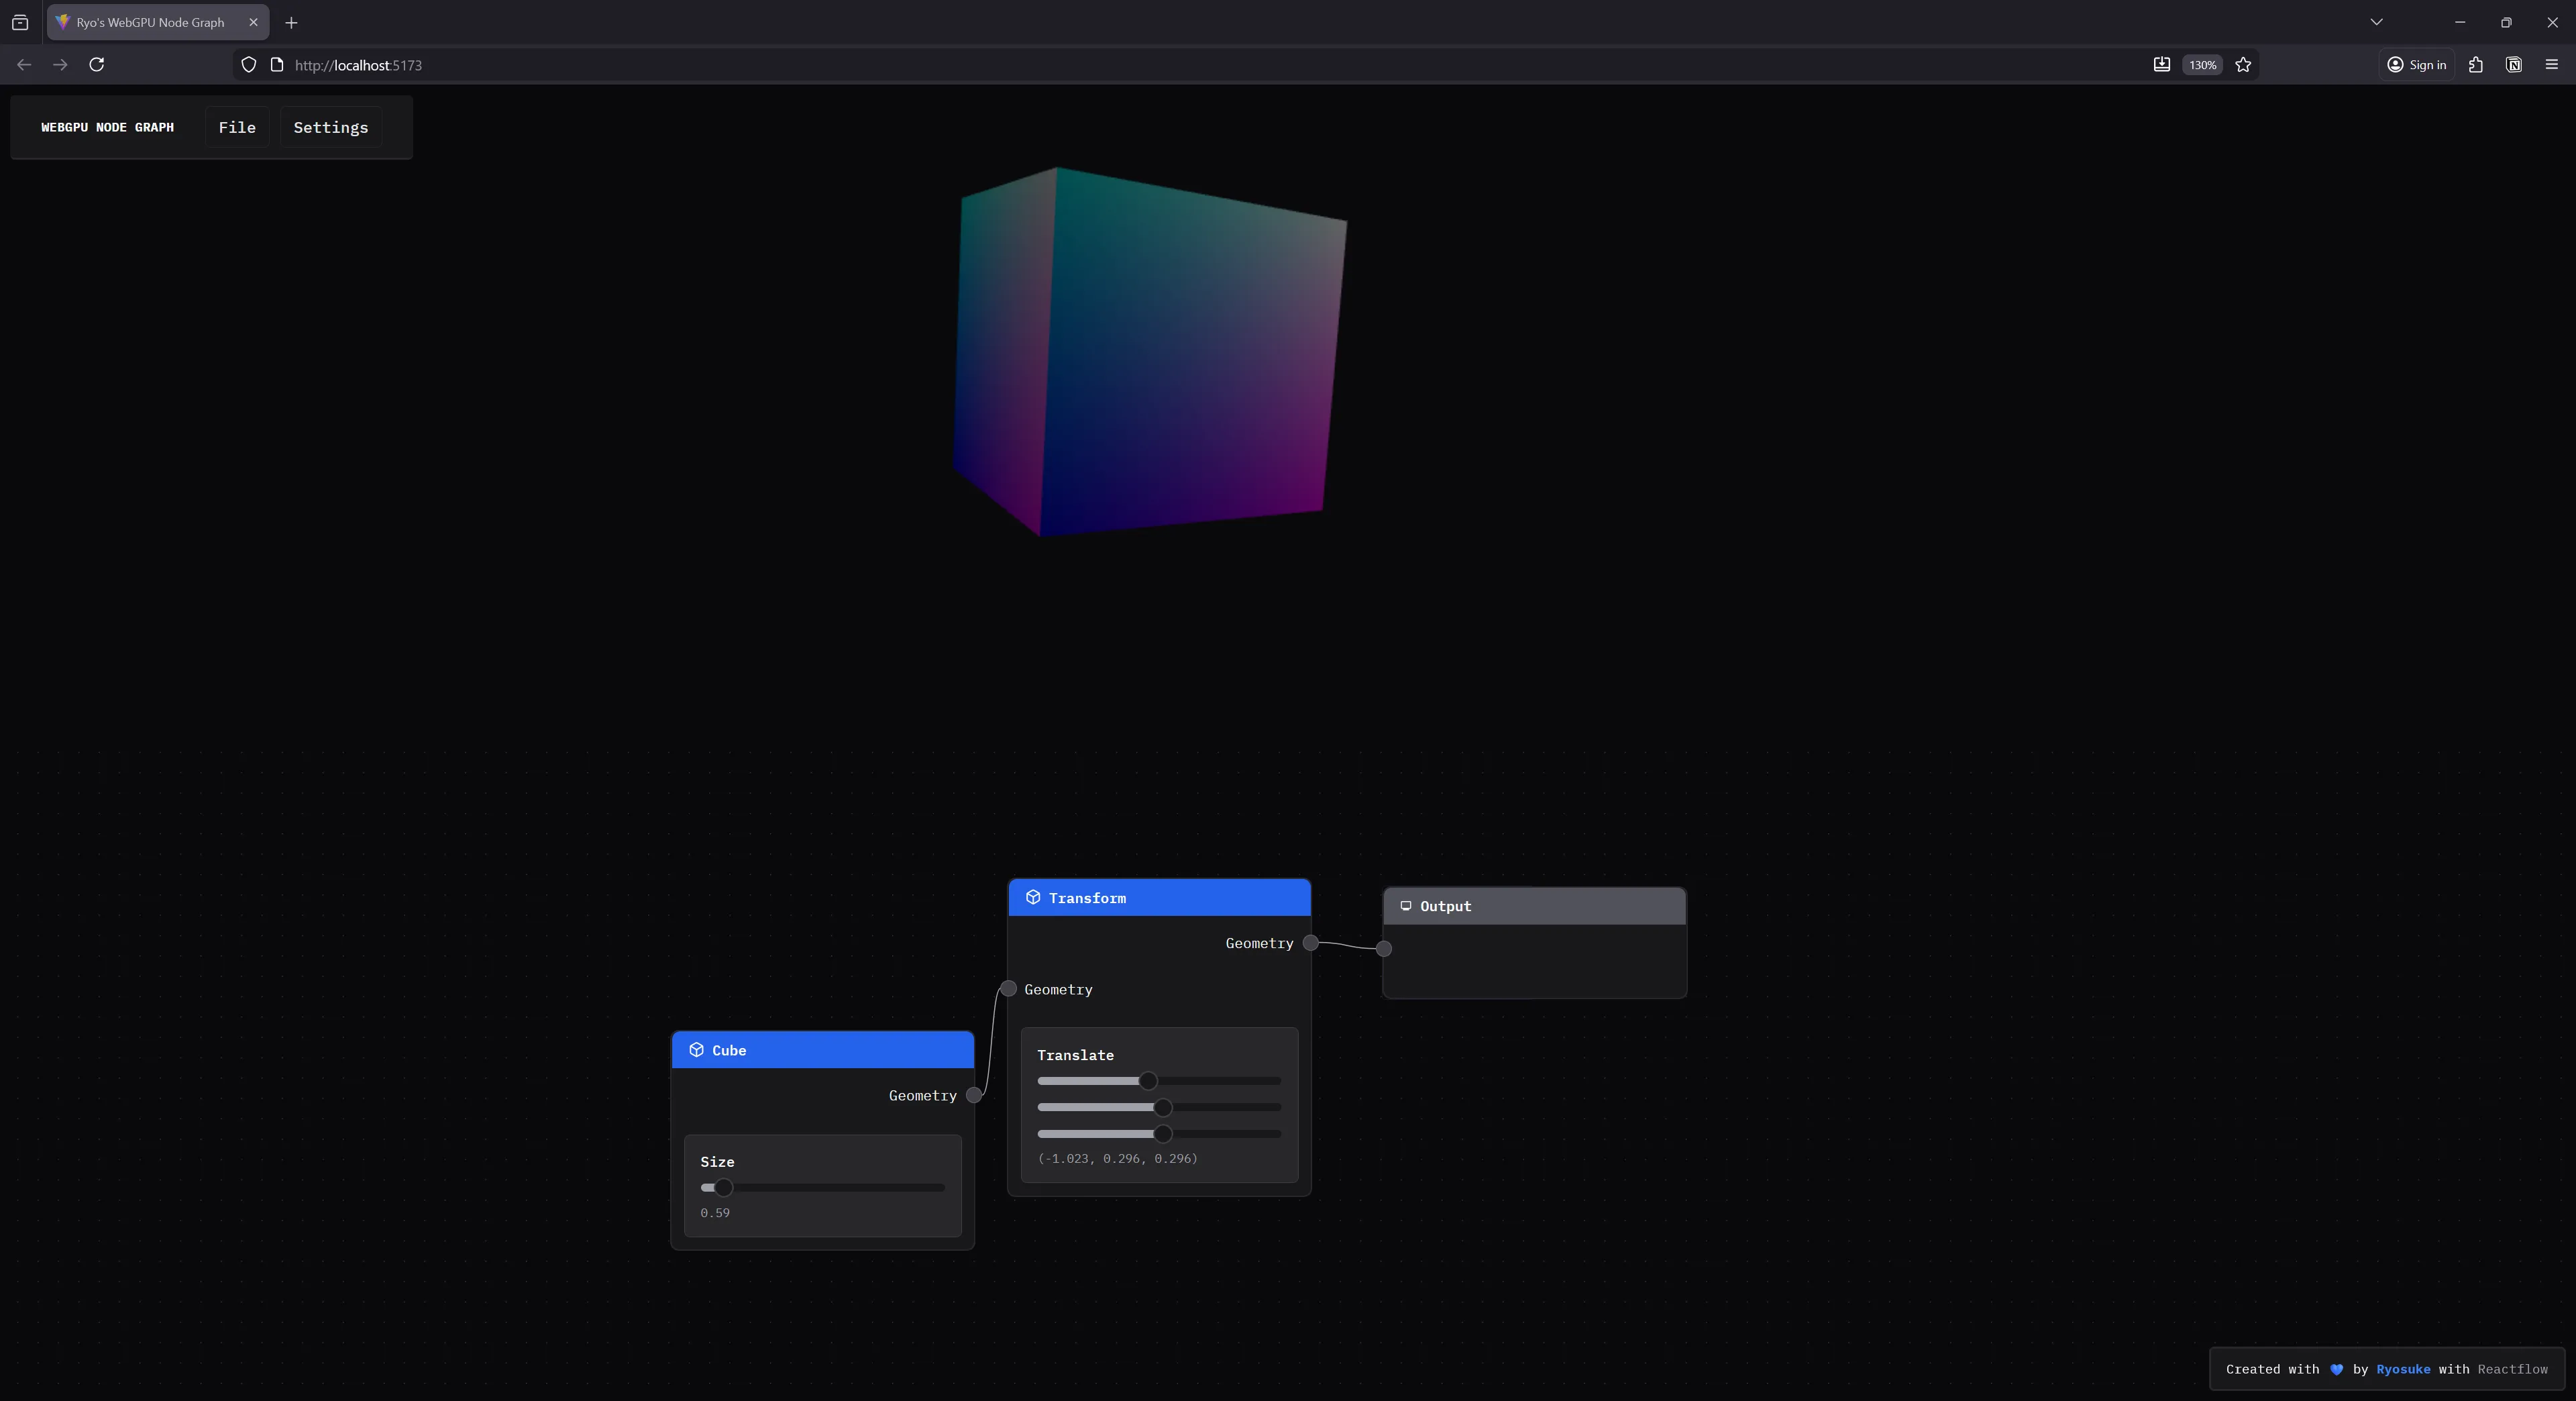Open the tab list dropdown chevron
This screenshot has height=1401, width=2576.
tap(2376, 22)
